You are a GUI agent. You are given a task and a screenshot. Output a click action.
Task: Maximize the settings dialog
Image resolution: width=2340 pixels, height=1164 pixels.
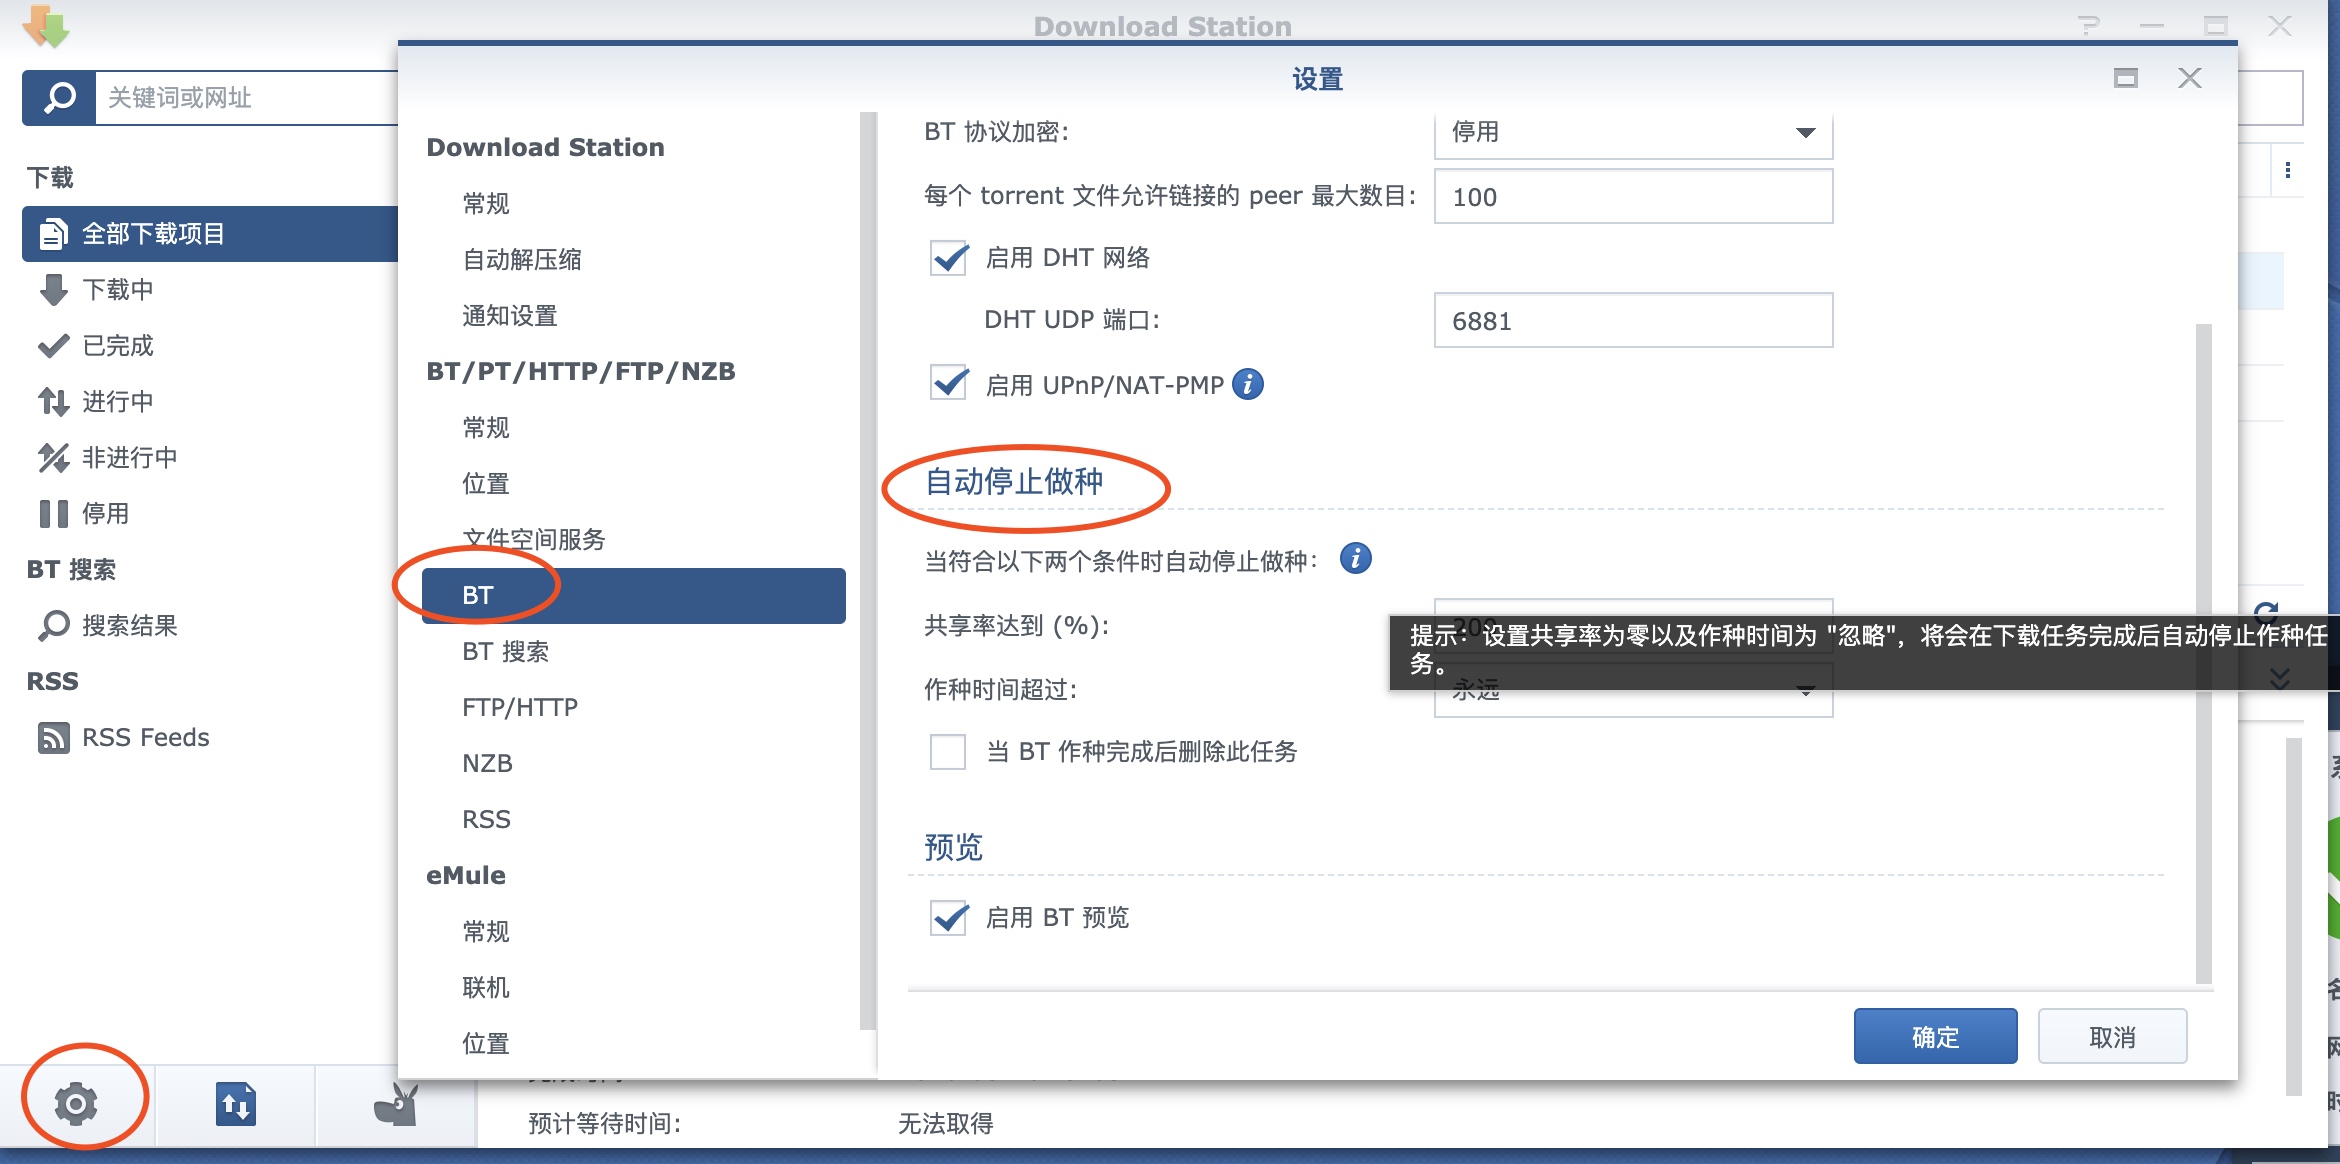point(2126,78)
